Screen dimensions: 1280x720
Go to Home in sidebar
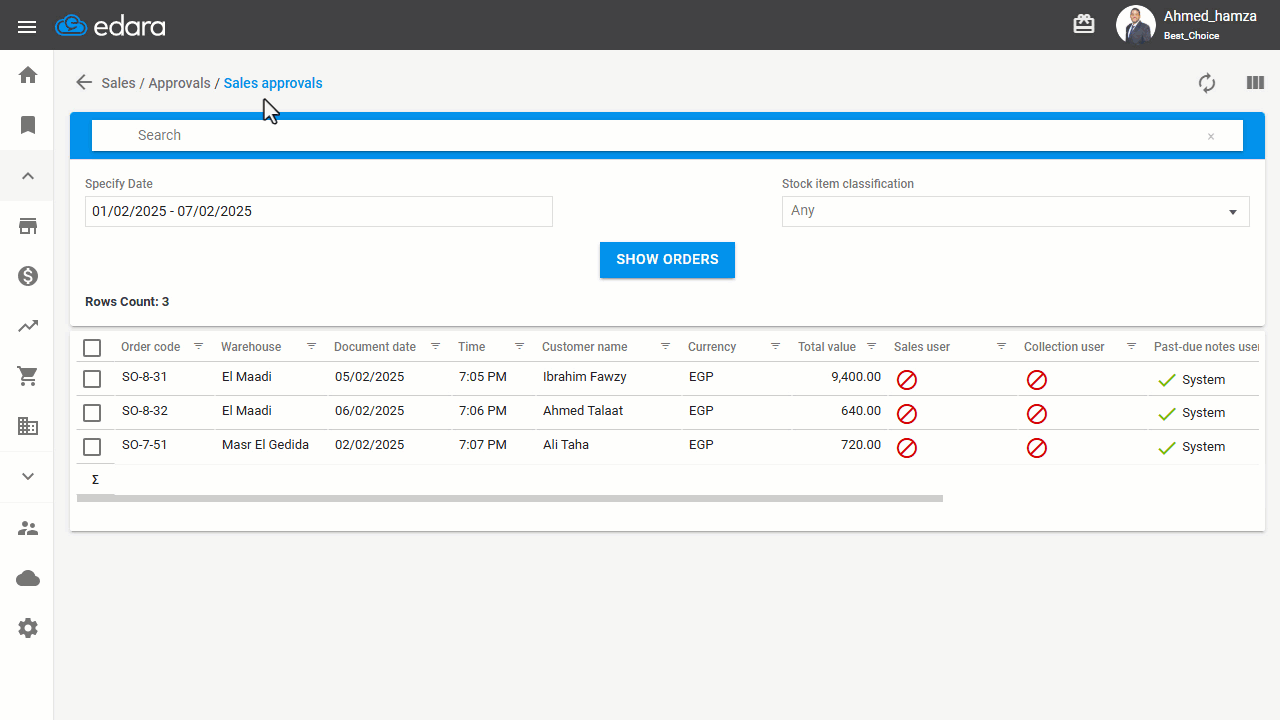click(x=28, y=75)
